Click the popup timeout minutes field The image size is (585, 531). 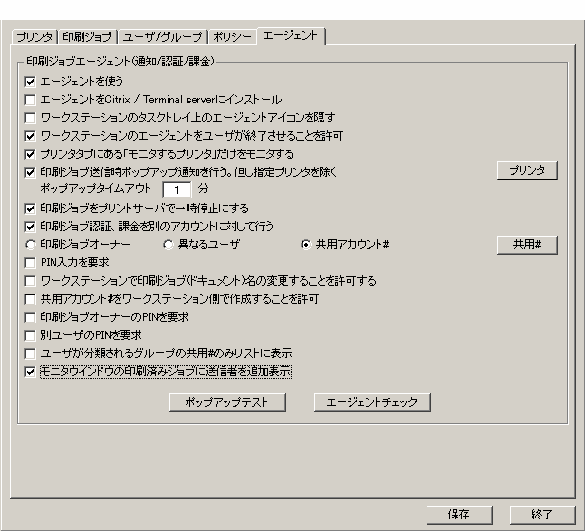177,190
